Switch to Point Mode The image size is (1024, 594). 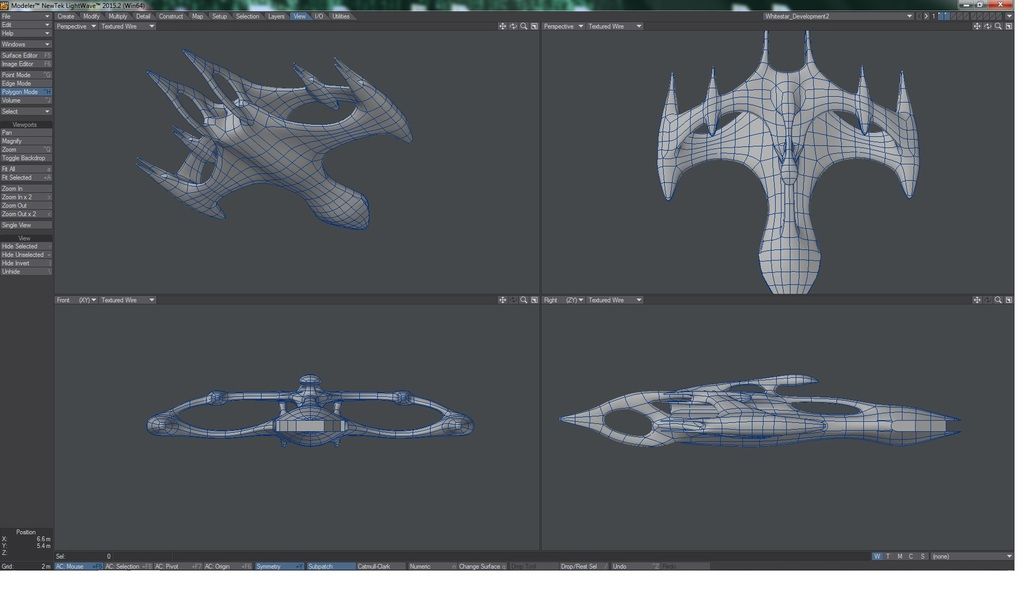26,75
